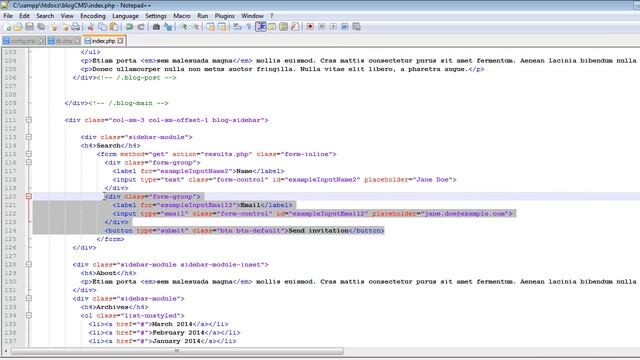Collapse the fold at line 111 blog-sidebar div
Screen dimensions: 640x360
(x=29, y=120)
